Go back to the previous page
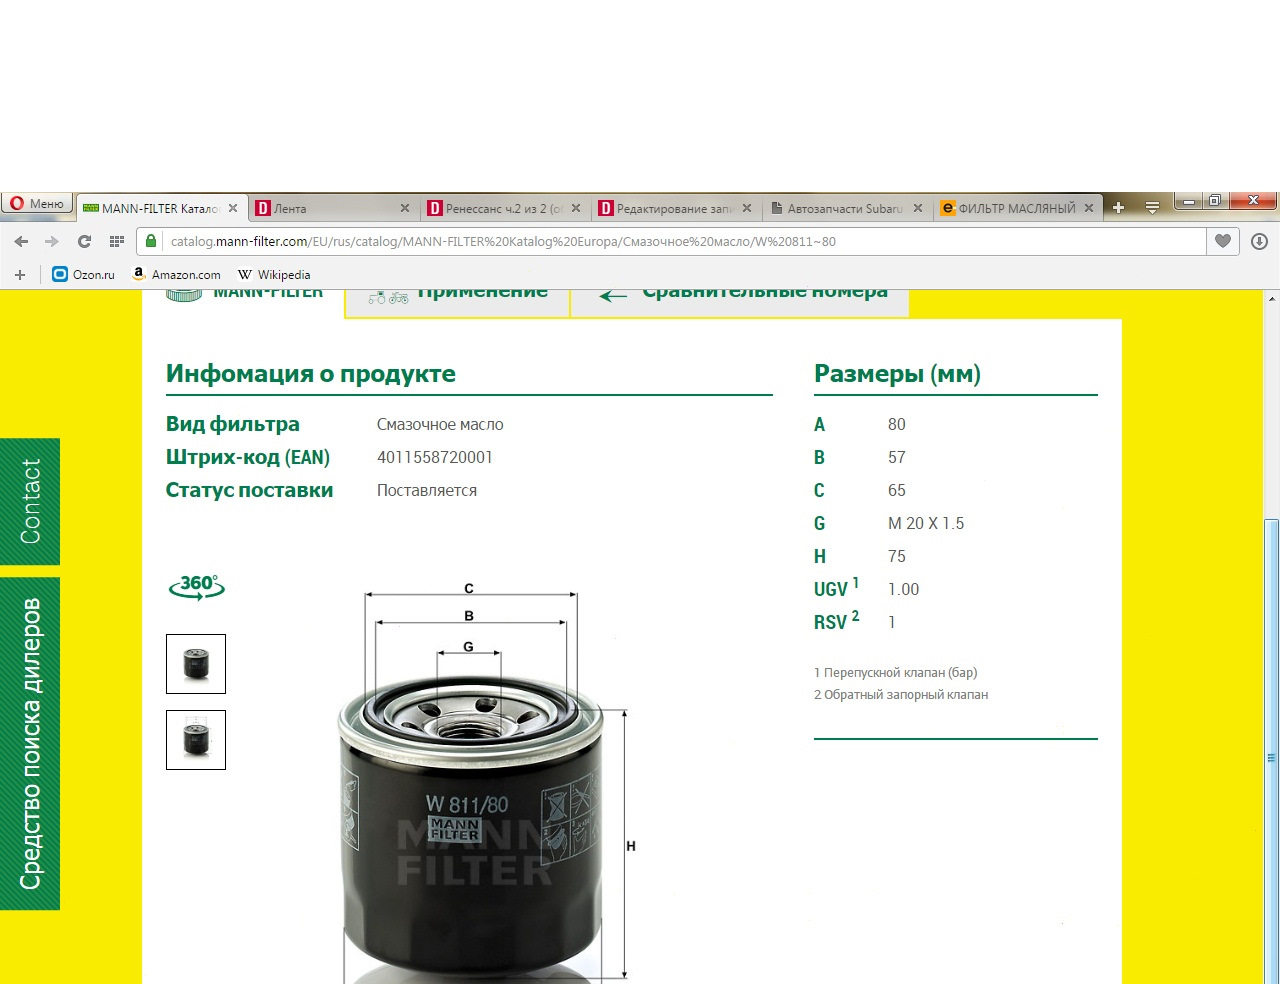The height and width of the screenshot is (984, 1280). coord(21,241)
